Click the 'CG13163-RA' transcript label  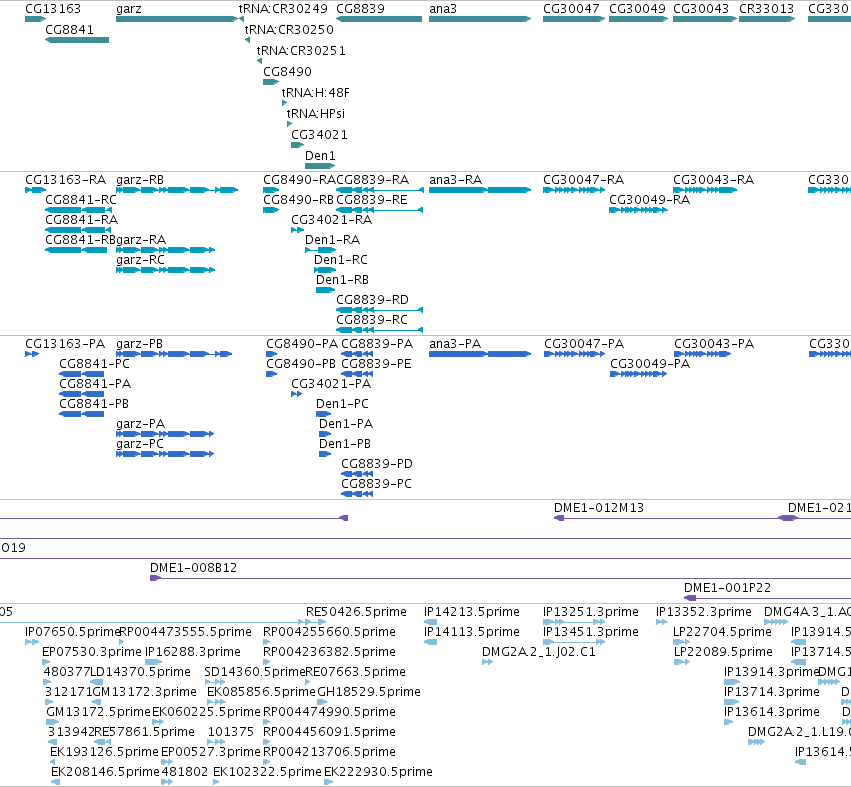(x=66, y=180)
